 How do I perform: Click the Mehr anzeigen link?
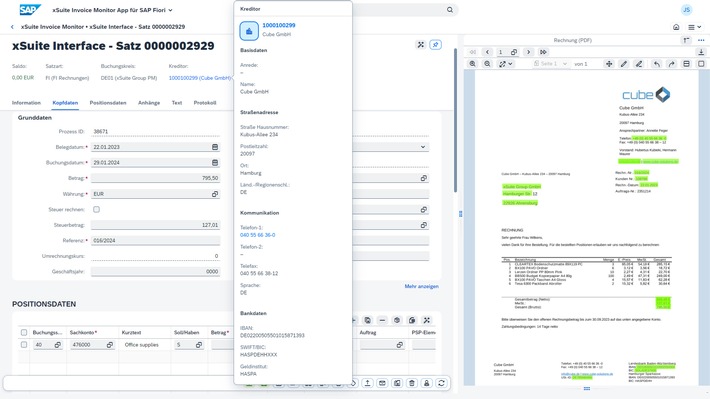(x=421, y=286)
